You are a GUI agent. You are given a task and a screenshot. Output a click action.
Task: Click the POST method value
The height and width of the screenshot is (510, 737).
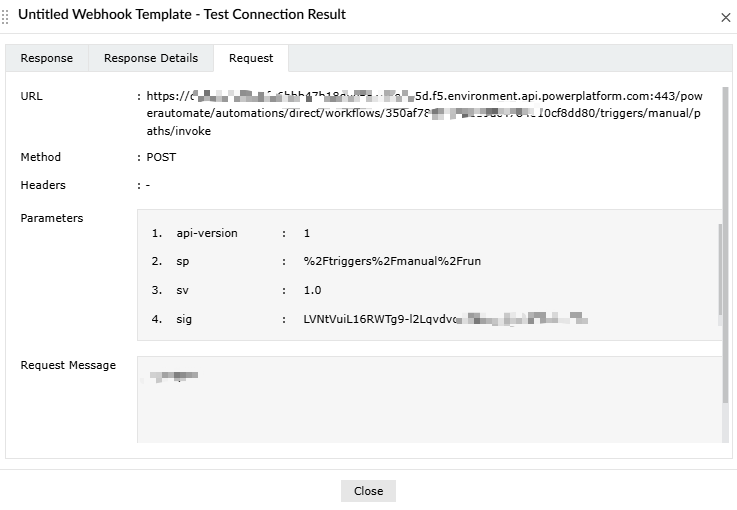pos(160,157)
